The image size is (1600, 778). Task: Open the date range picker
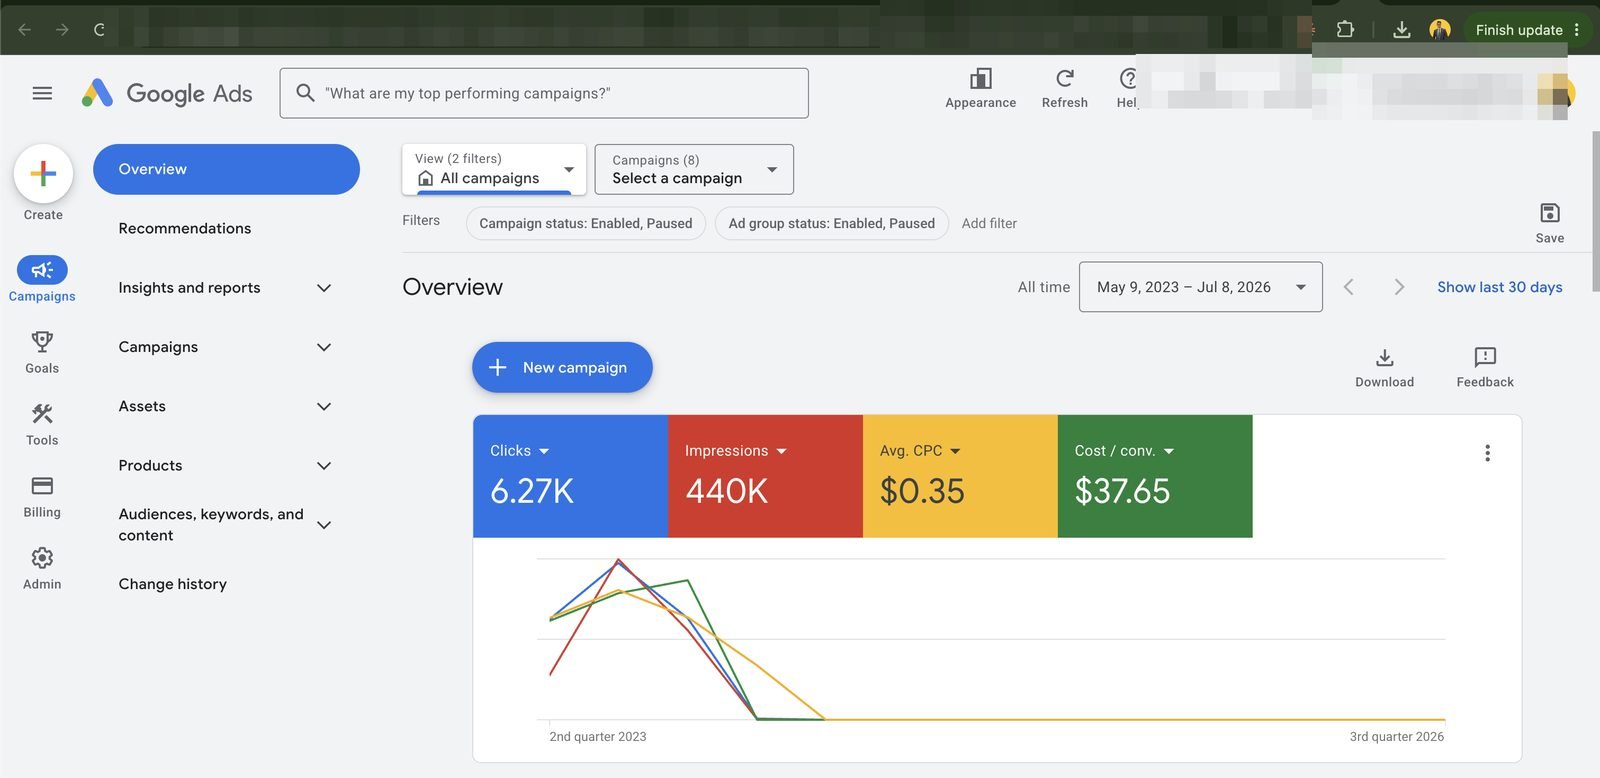click(1200, 287)
